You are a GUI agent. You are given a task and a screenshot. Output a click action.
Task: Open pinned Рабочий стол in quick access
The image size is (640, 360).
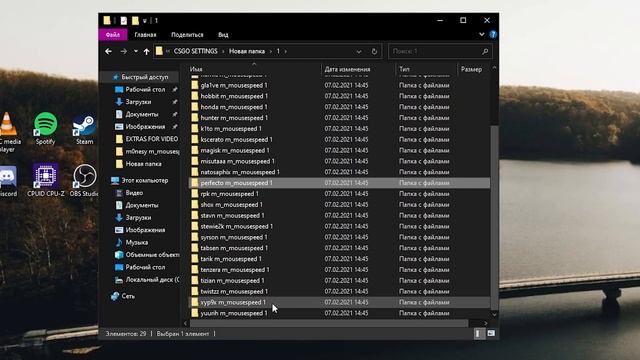tap(145, 89)
